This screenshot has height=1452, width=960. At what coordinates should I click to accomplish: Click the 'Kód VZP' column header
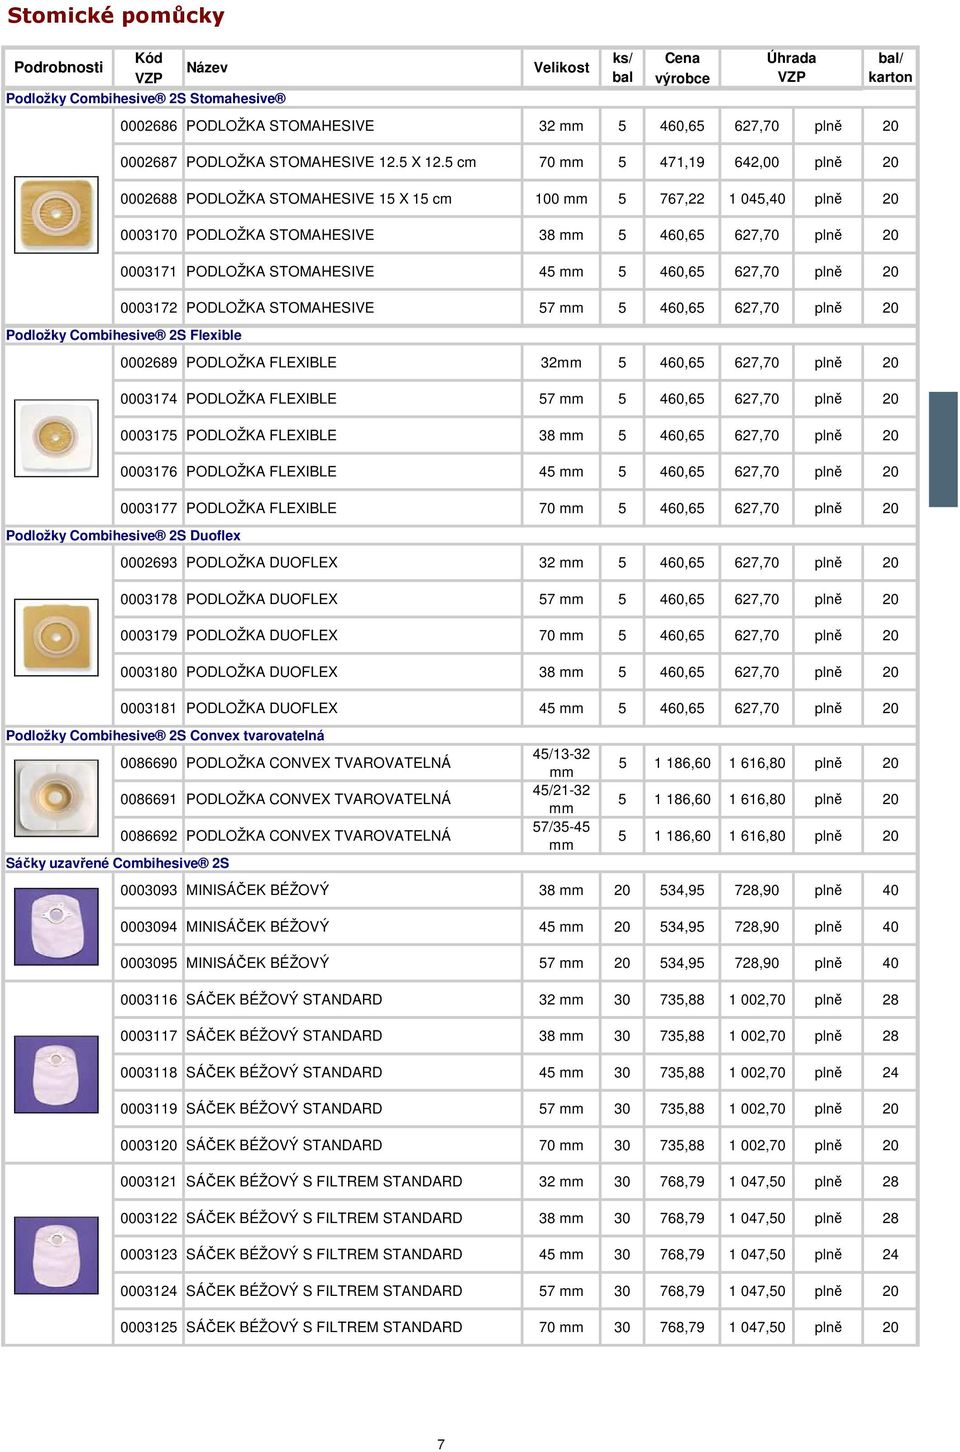click(x=148, y=68)
